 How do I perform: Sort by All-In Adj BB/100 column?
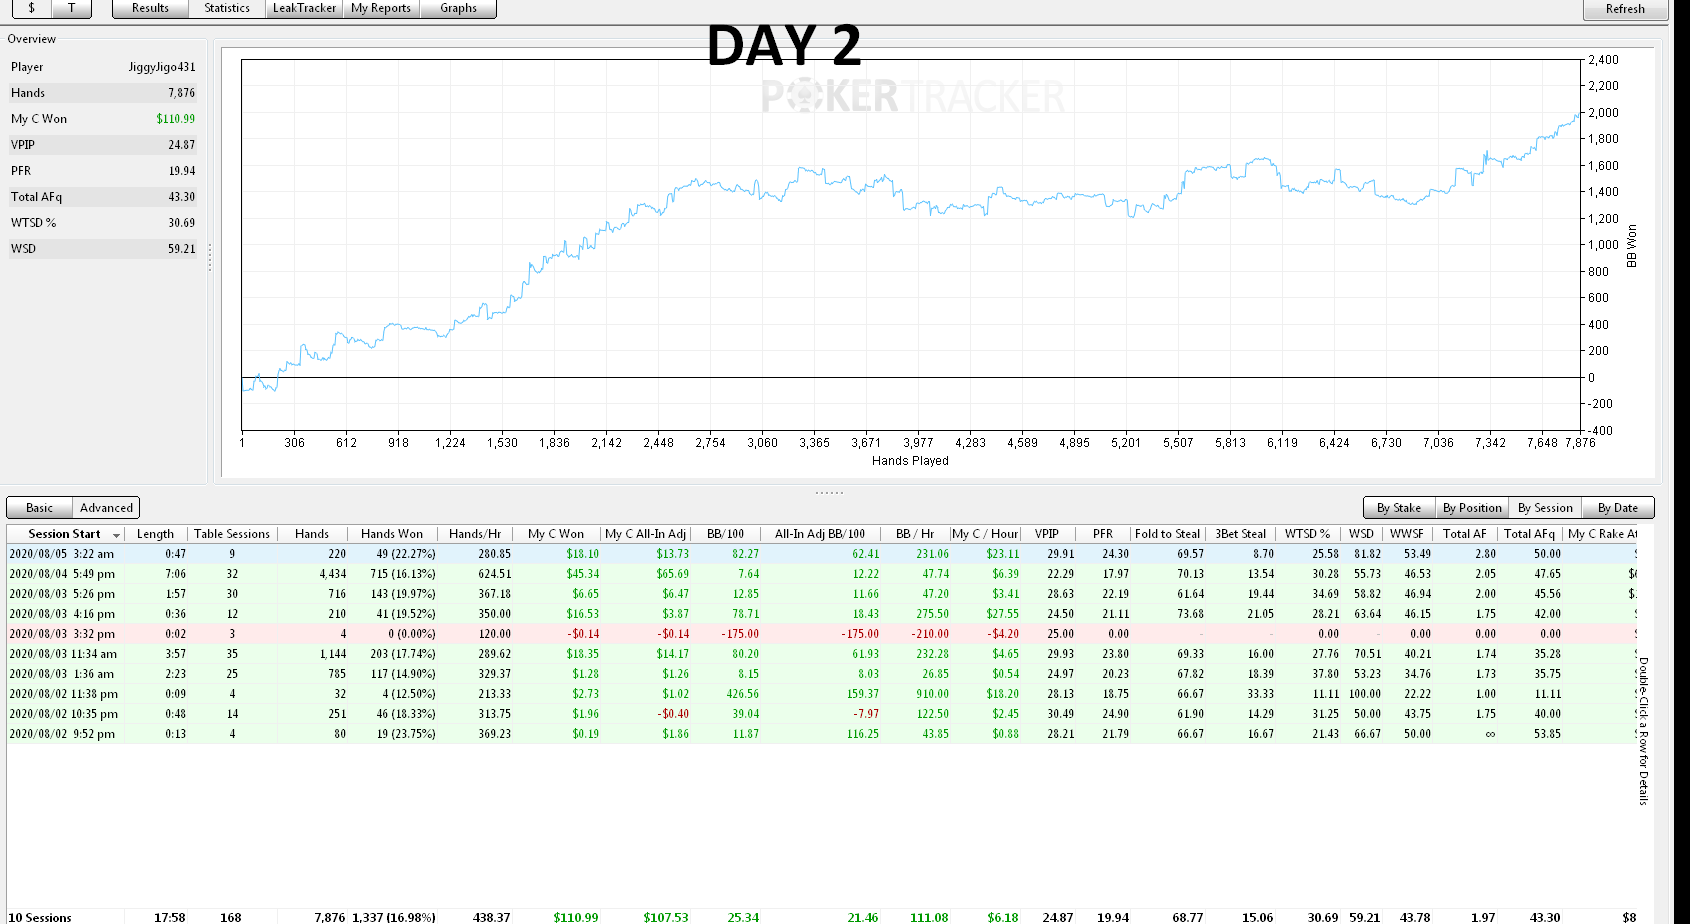(x=820, y=534)
